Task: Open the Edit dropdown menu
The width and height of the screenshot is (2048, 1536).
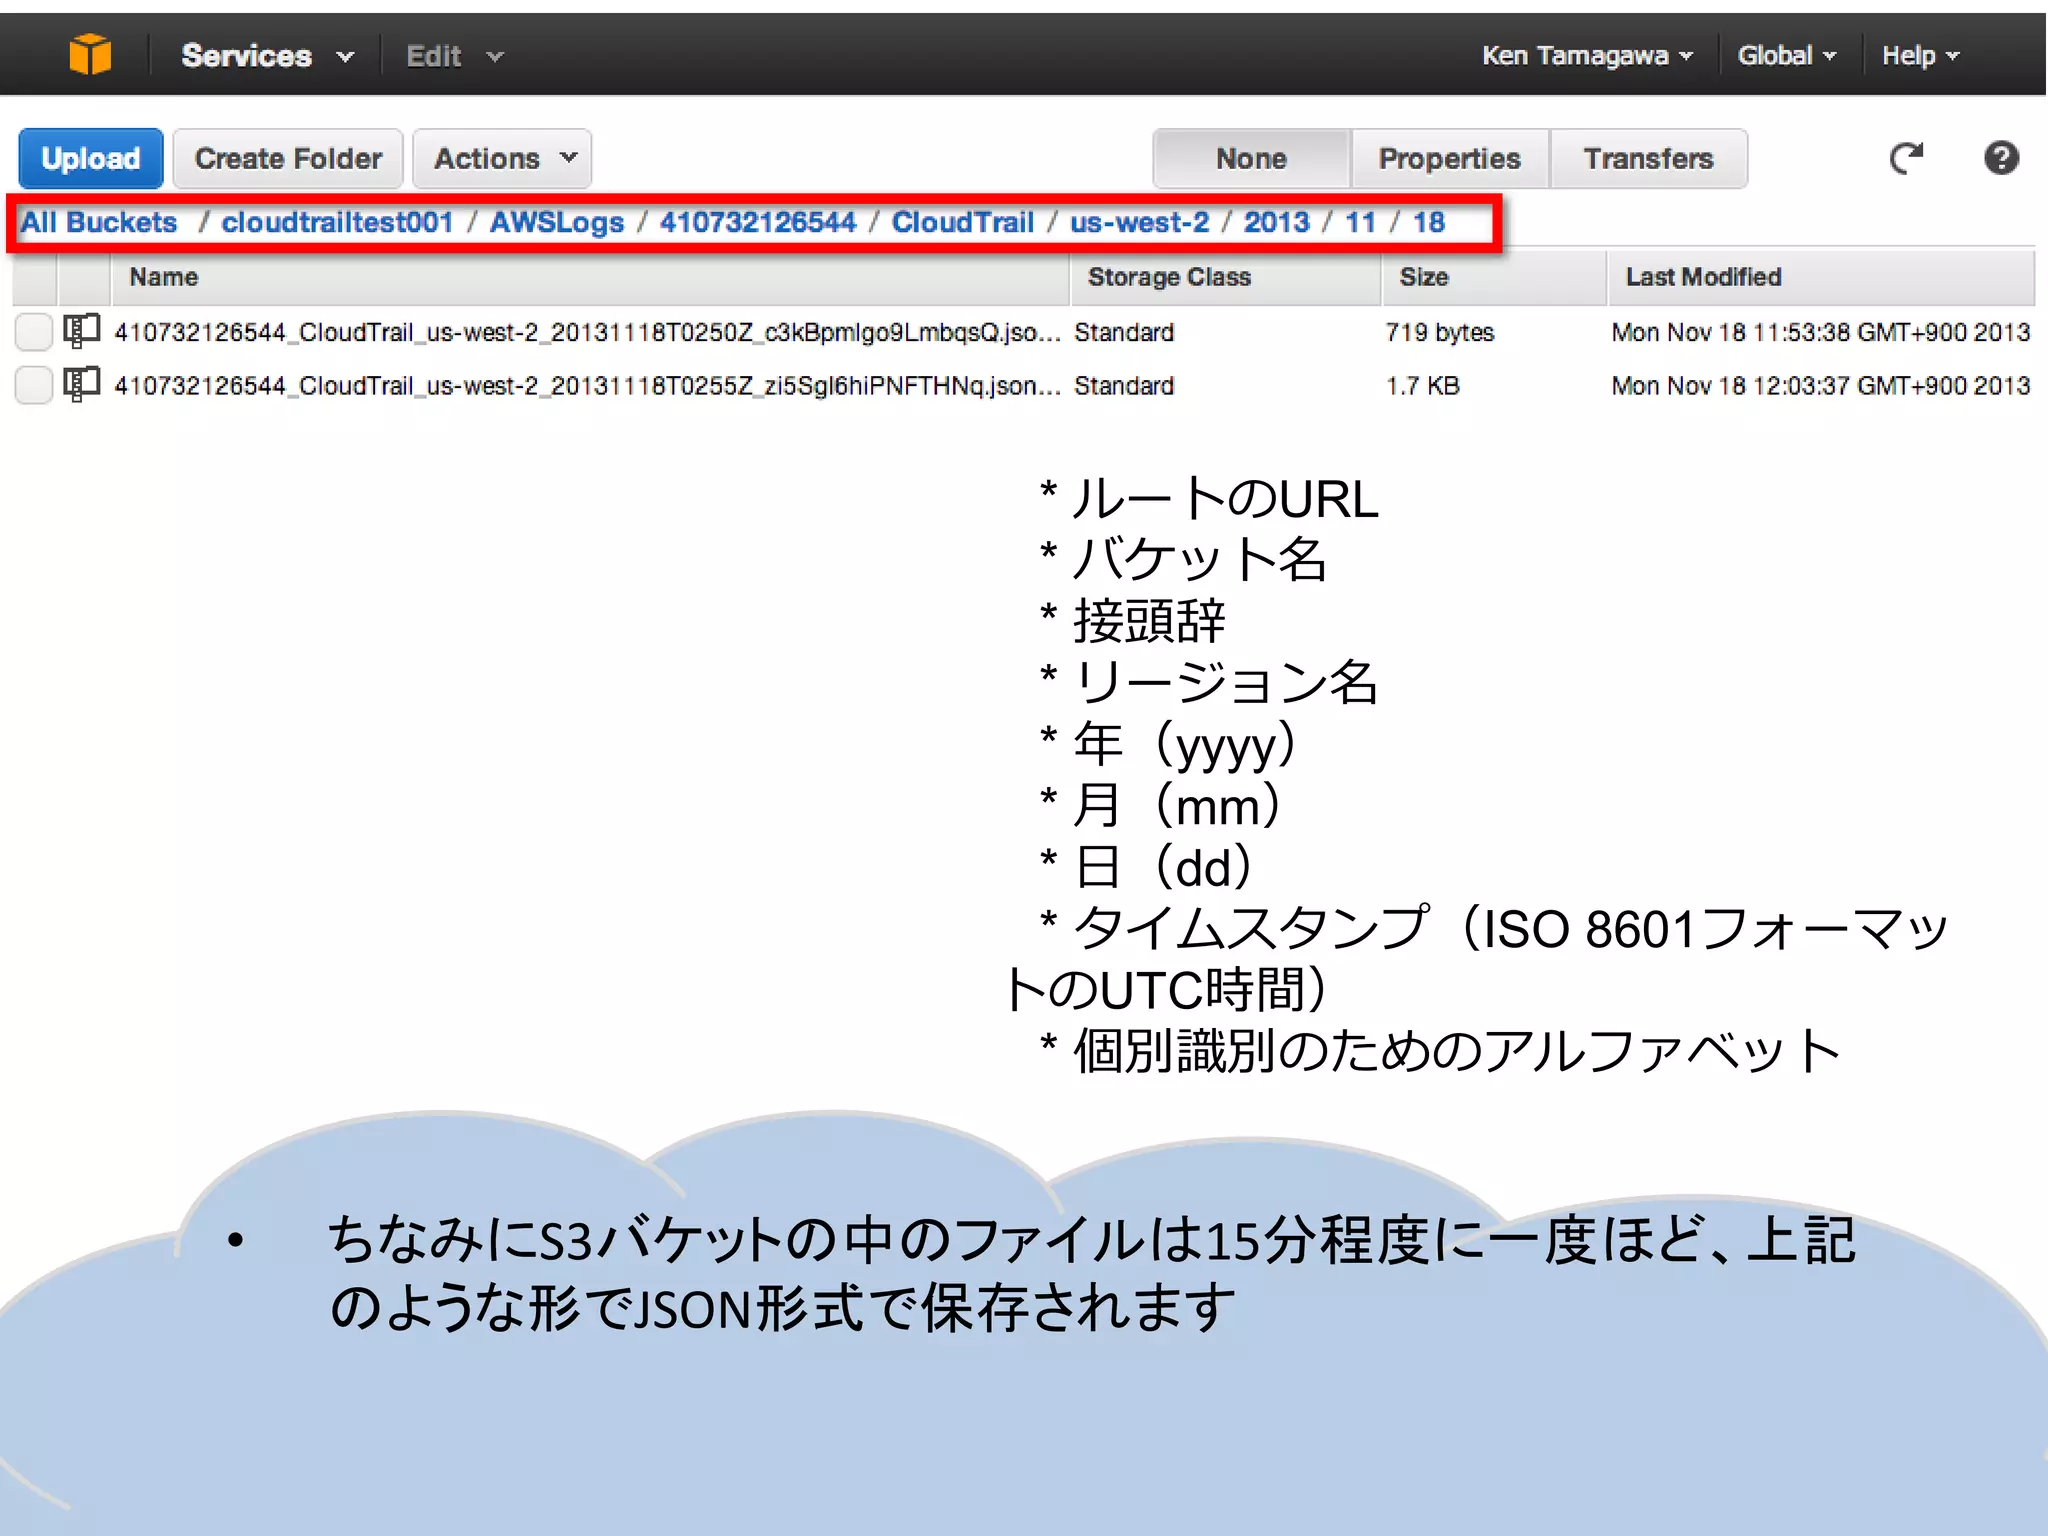Action: click(x=454, y=56)
